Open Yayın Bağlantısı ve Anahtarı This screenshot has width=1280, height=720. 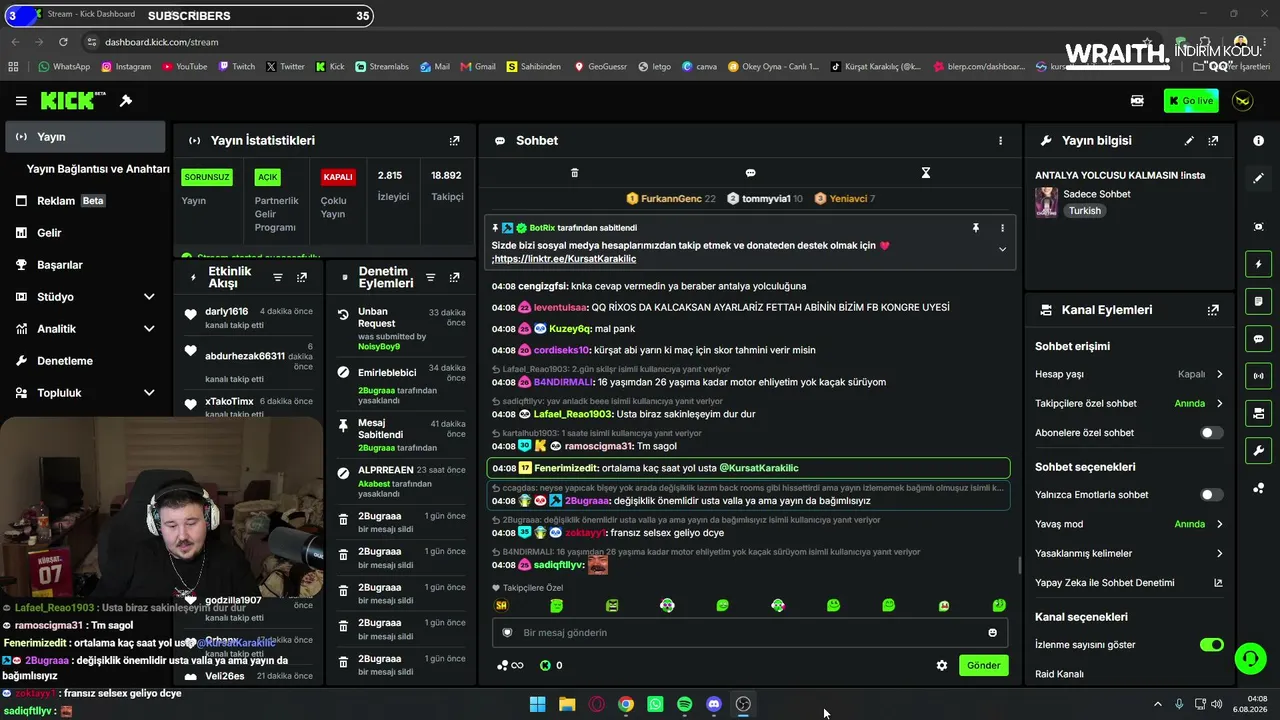pos(98,169)
